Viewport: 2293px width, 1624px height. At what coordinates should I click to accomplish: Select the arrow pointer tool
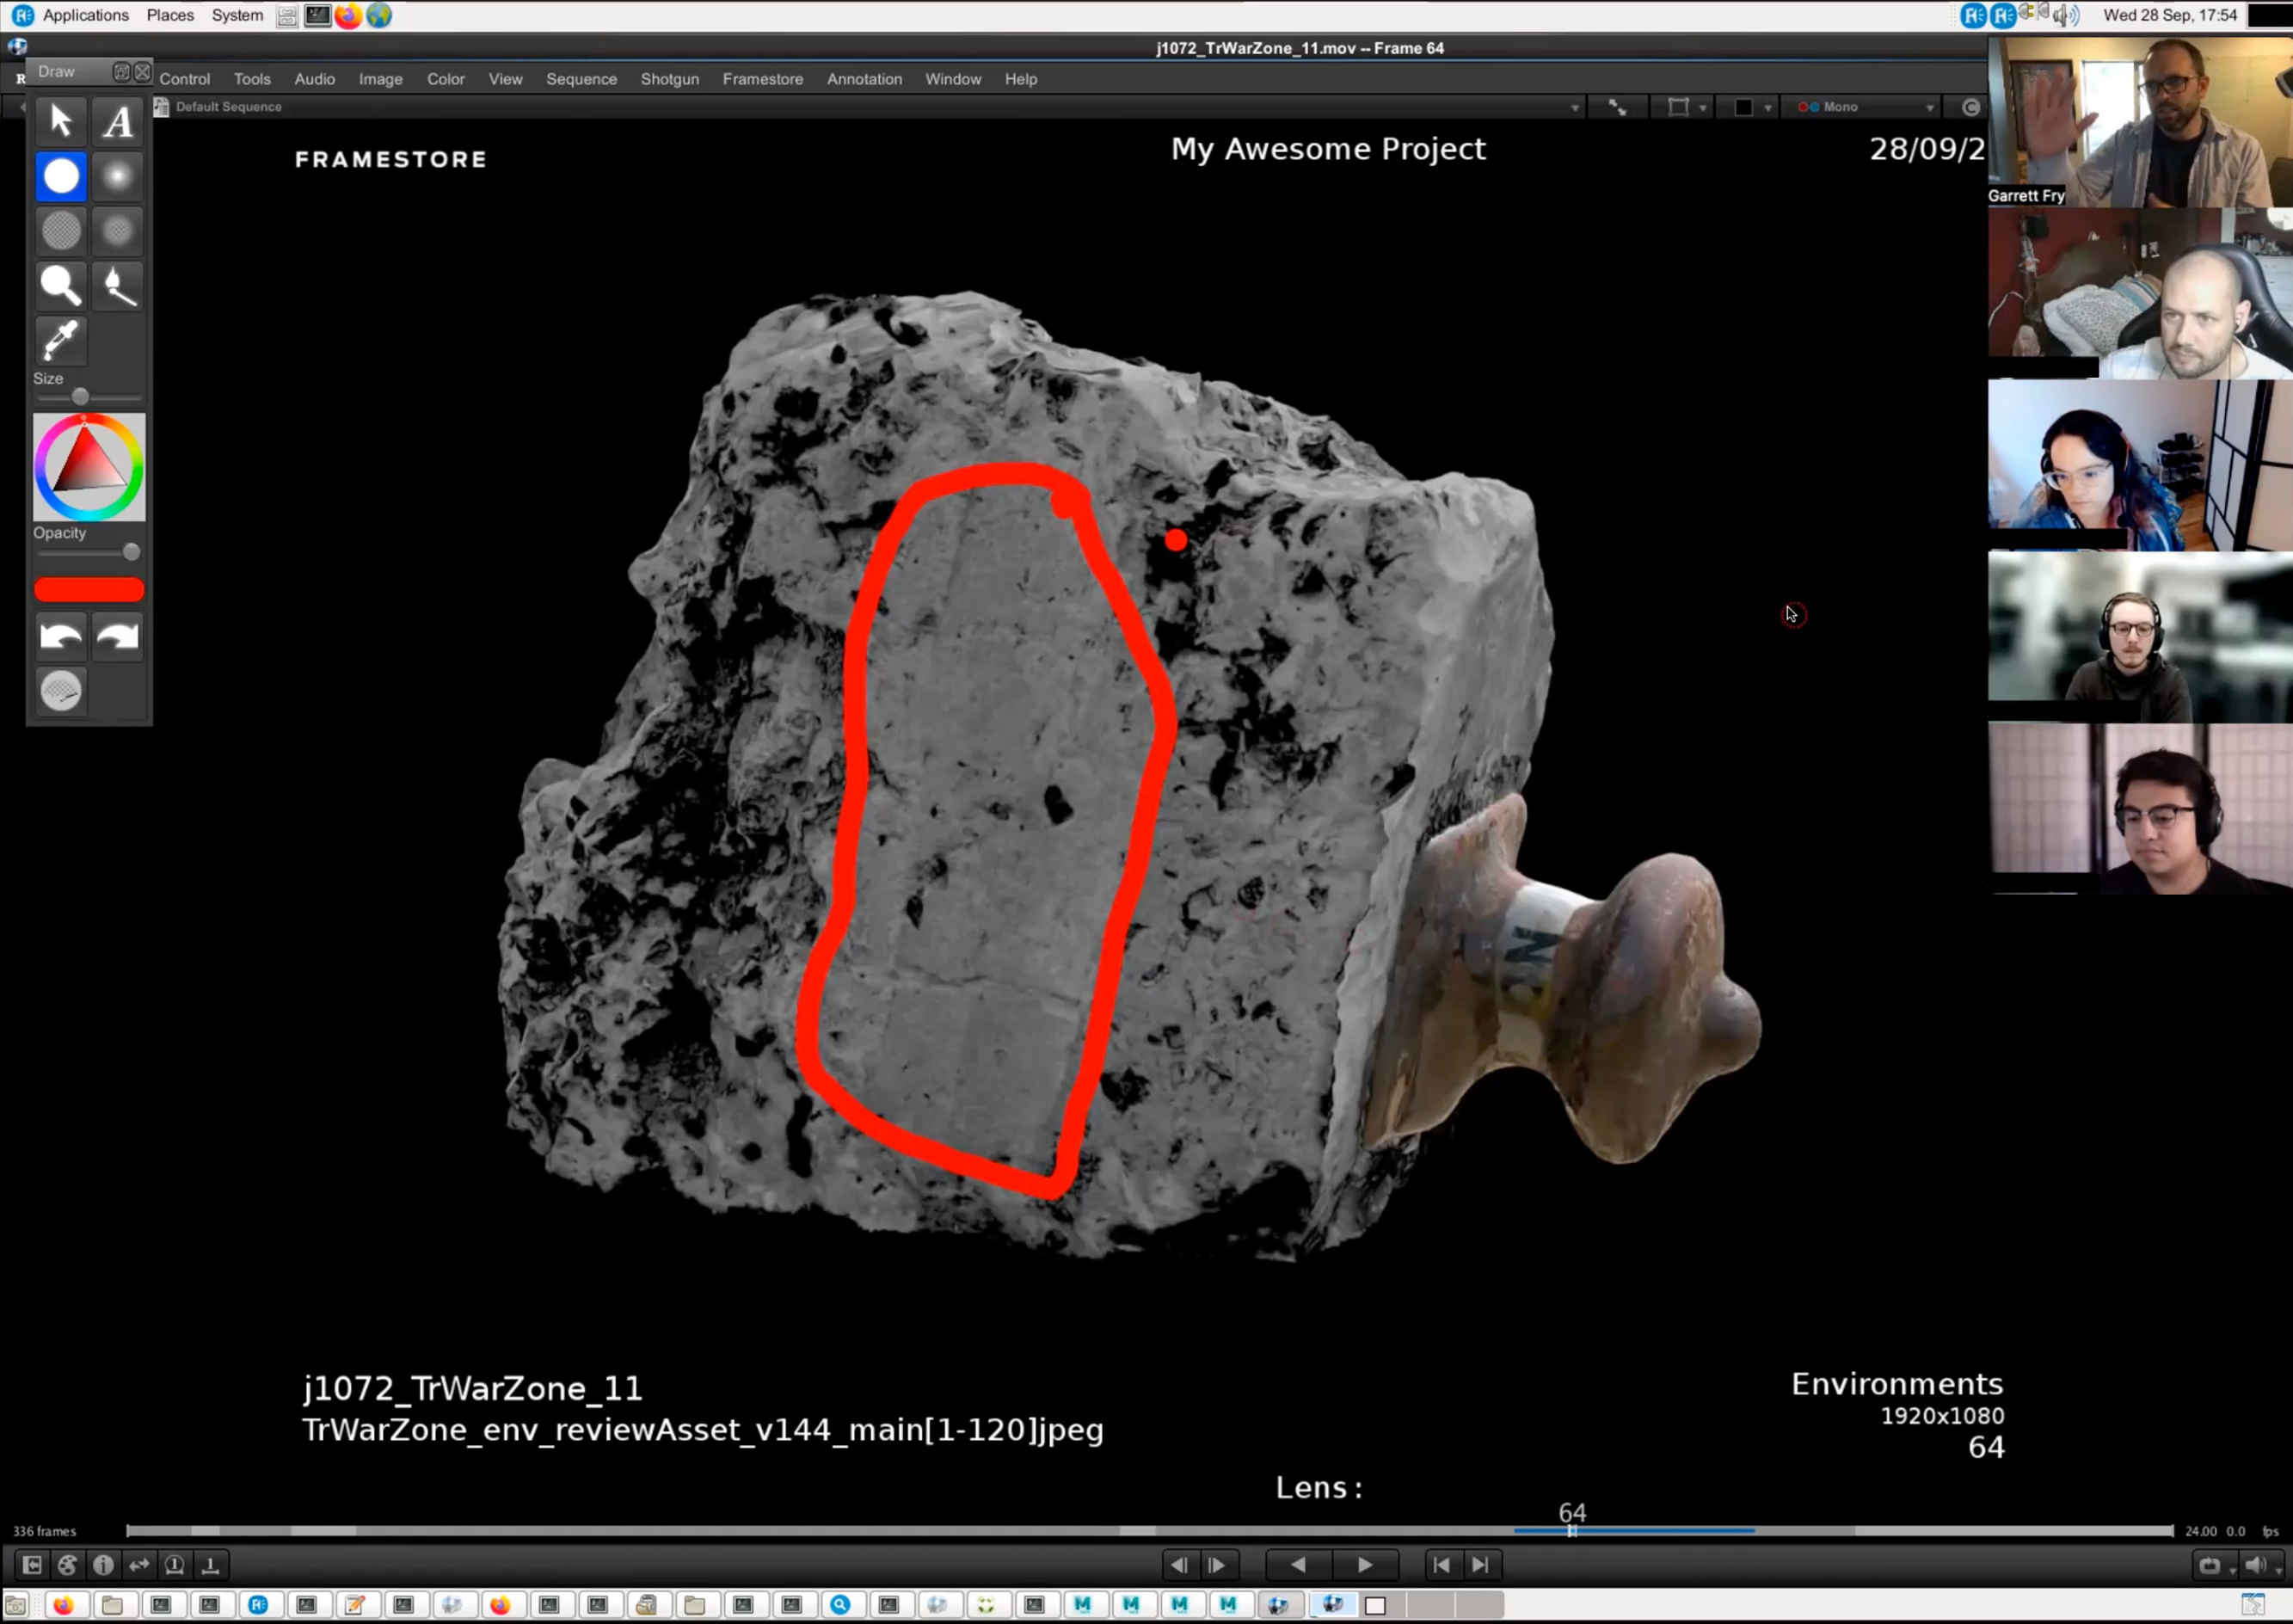(x=61, y=121)
